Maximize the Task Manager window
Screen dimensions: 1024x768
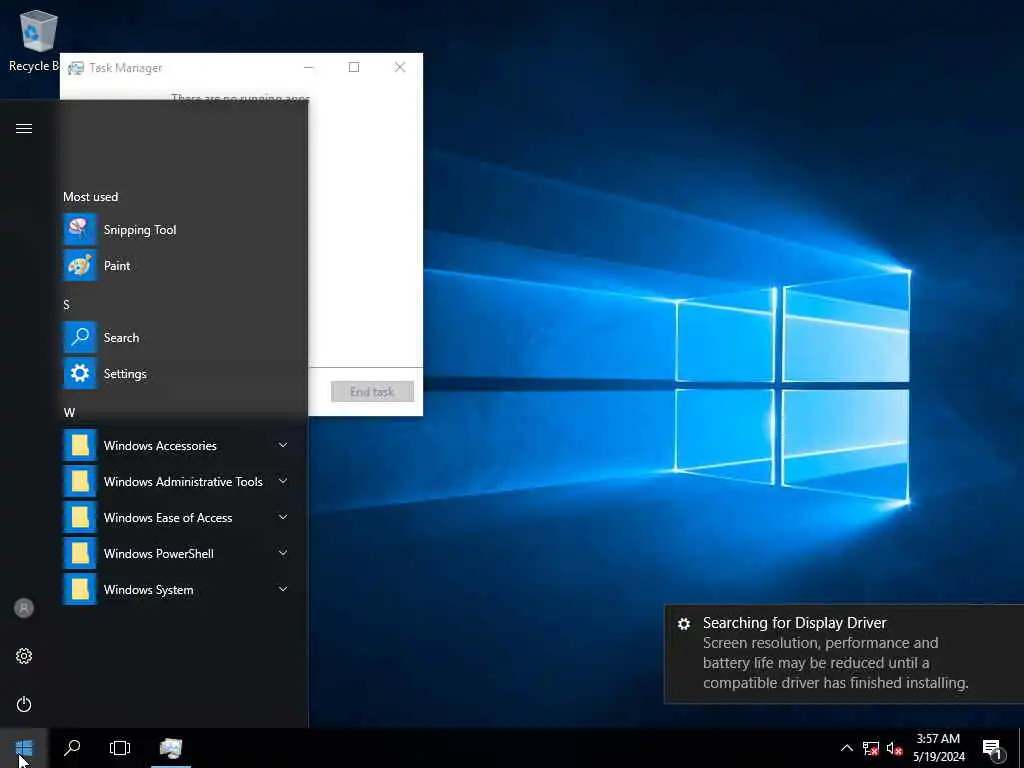click(x=354, y=67)
